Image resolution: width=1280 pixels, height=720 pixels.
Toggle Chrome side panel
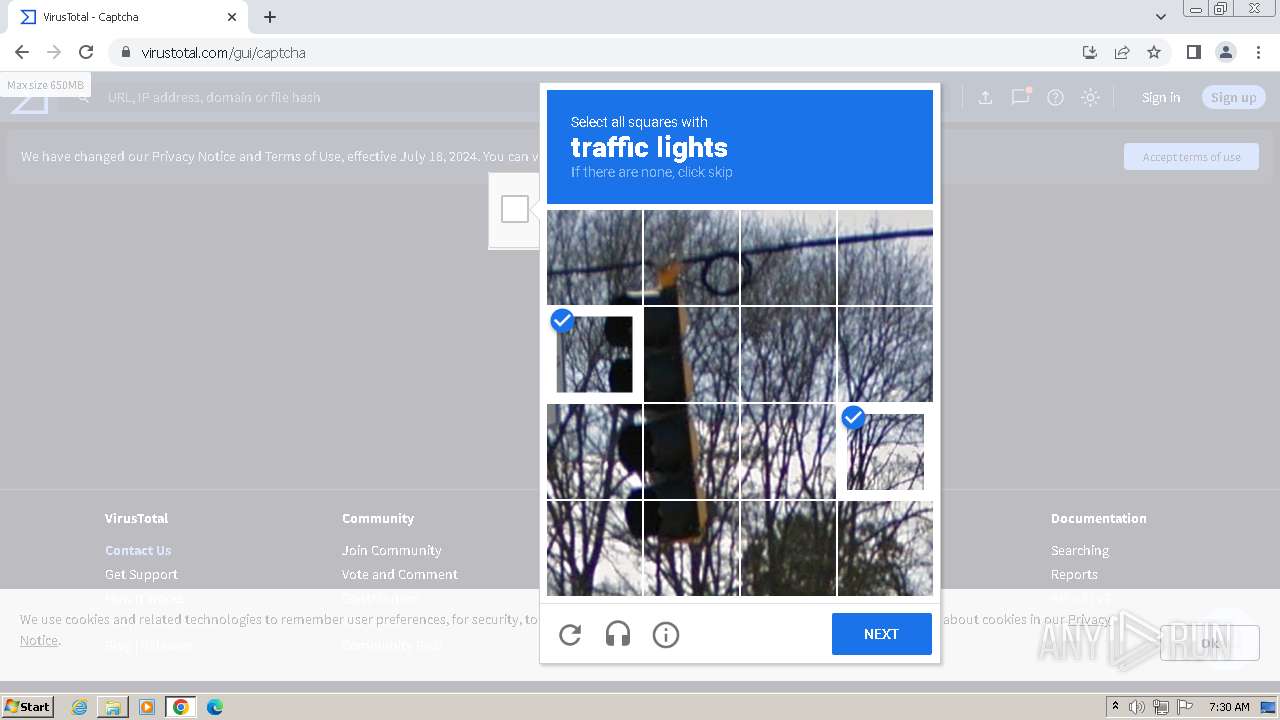click(x=1193, y=52)
